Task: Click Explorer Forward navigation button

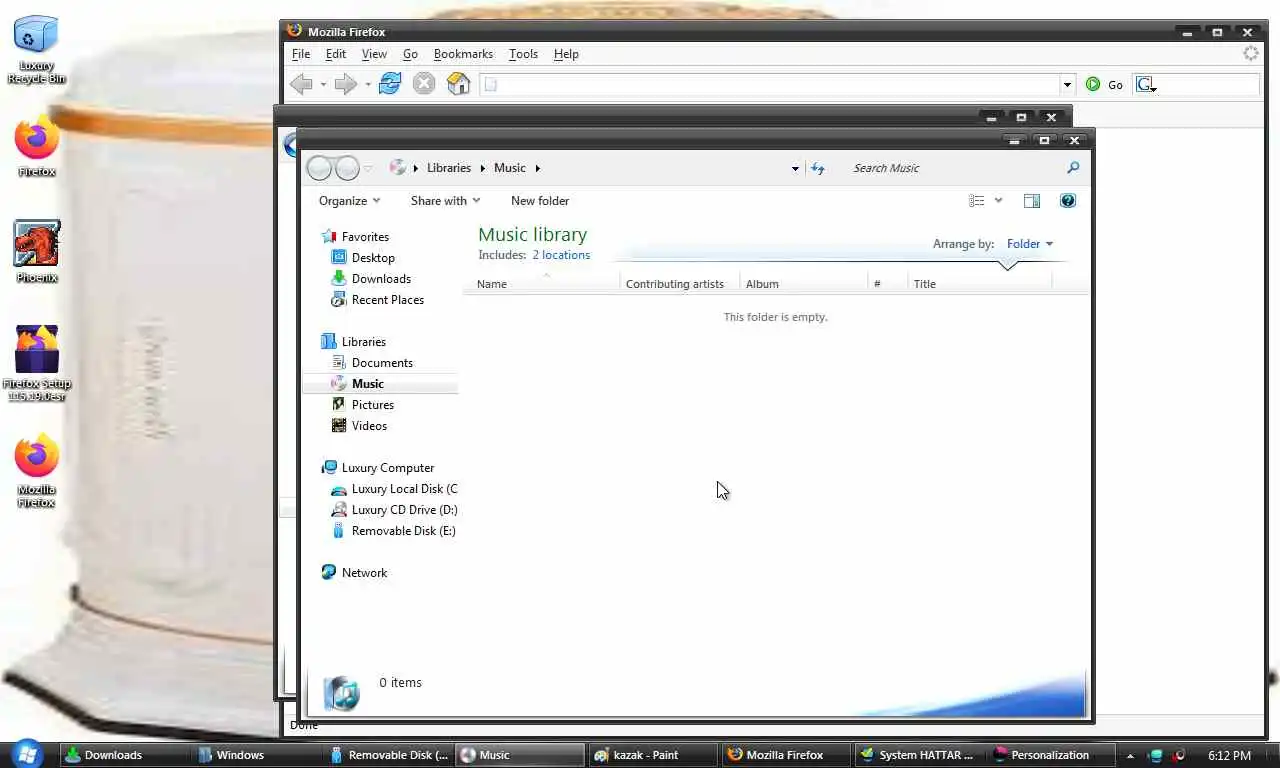Action: coord(346,168)
